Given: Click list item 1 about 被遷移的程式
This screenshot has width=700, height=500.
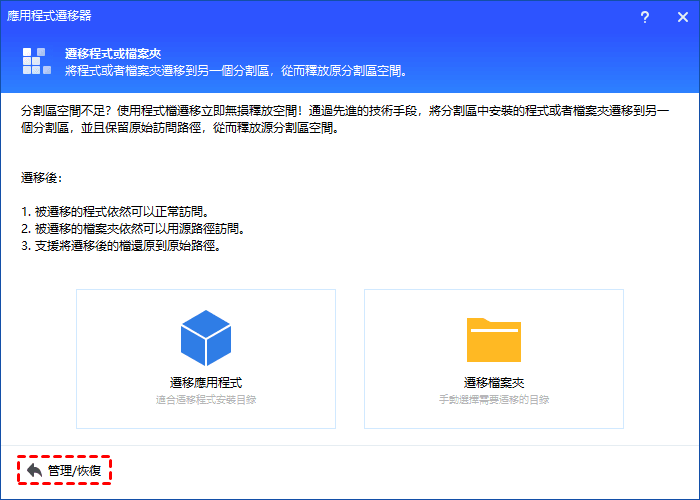Looking at the screenshot, I should pyautogui.click(x=117, y=212).
